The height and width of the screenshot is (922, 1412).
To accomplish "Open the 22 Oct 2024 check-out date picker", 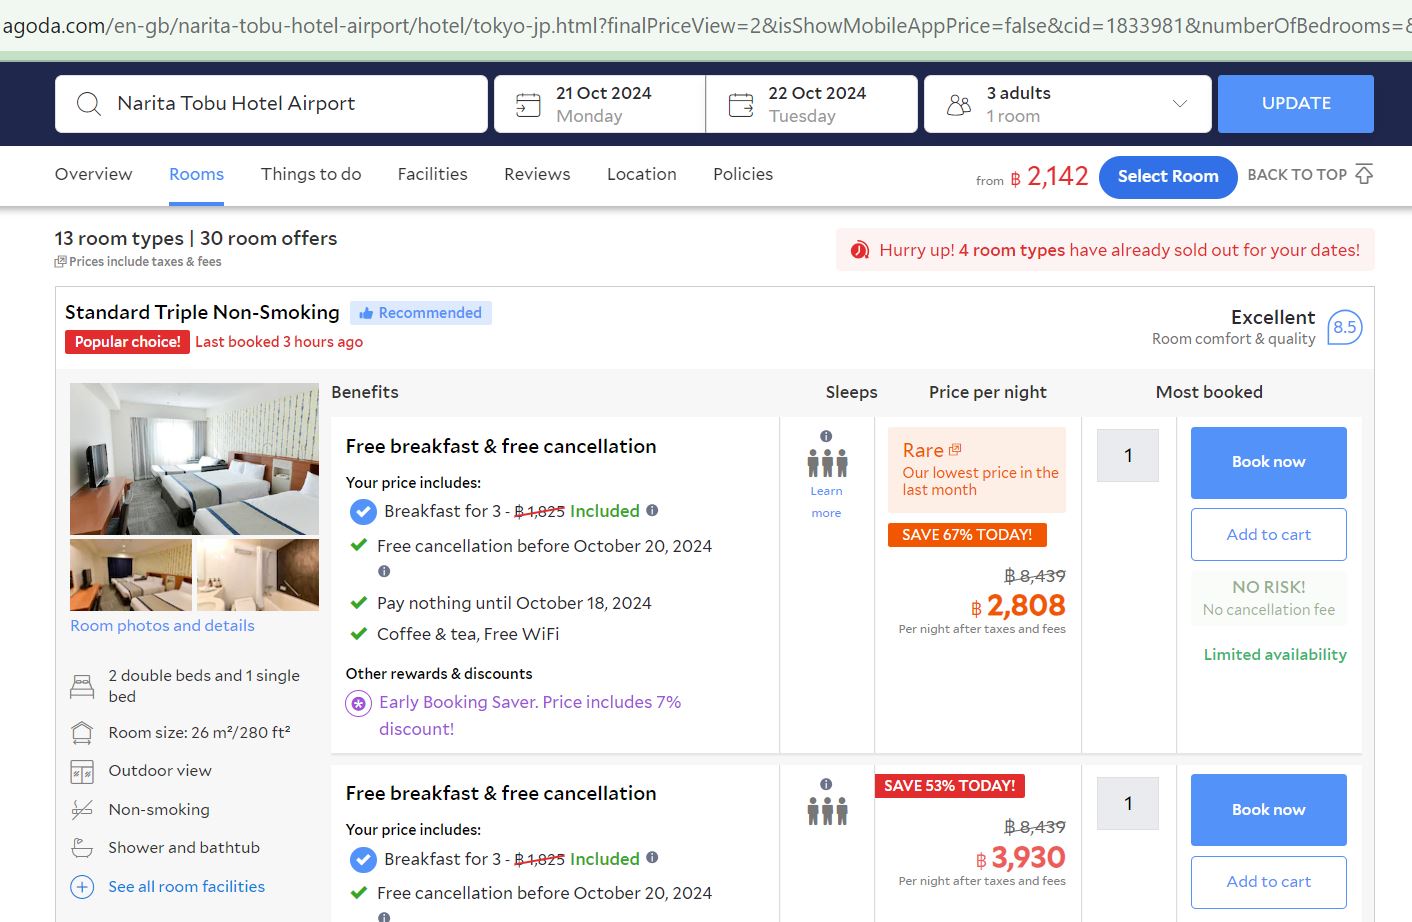I will 812,104.
